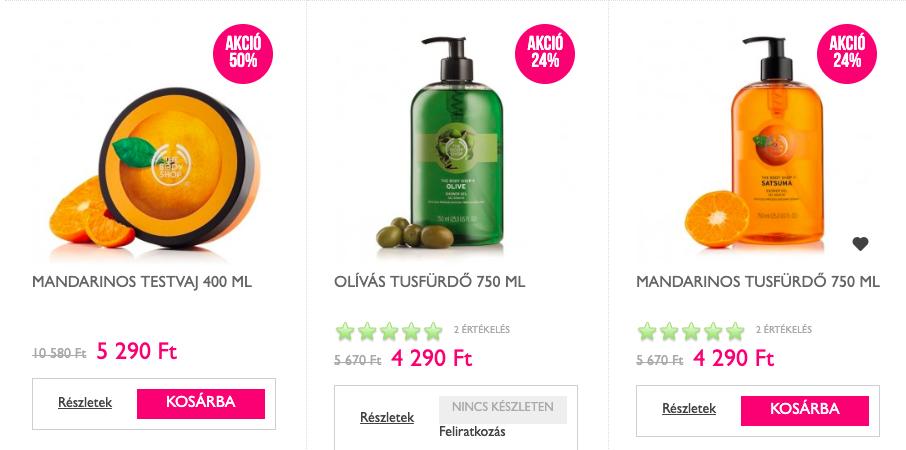Click the AKCIÓ 50% badge

pyautogui.click(x=243, y=53)
